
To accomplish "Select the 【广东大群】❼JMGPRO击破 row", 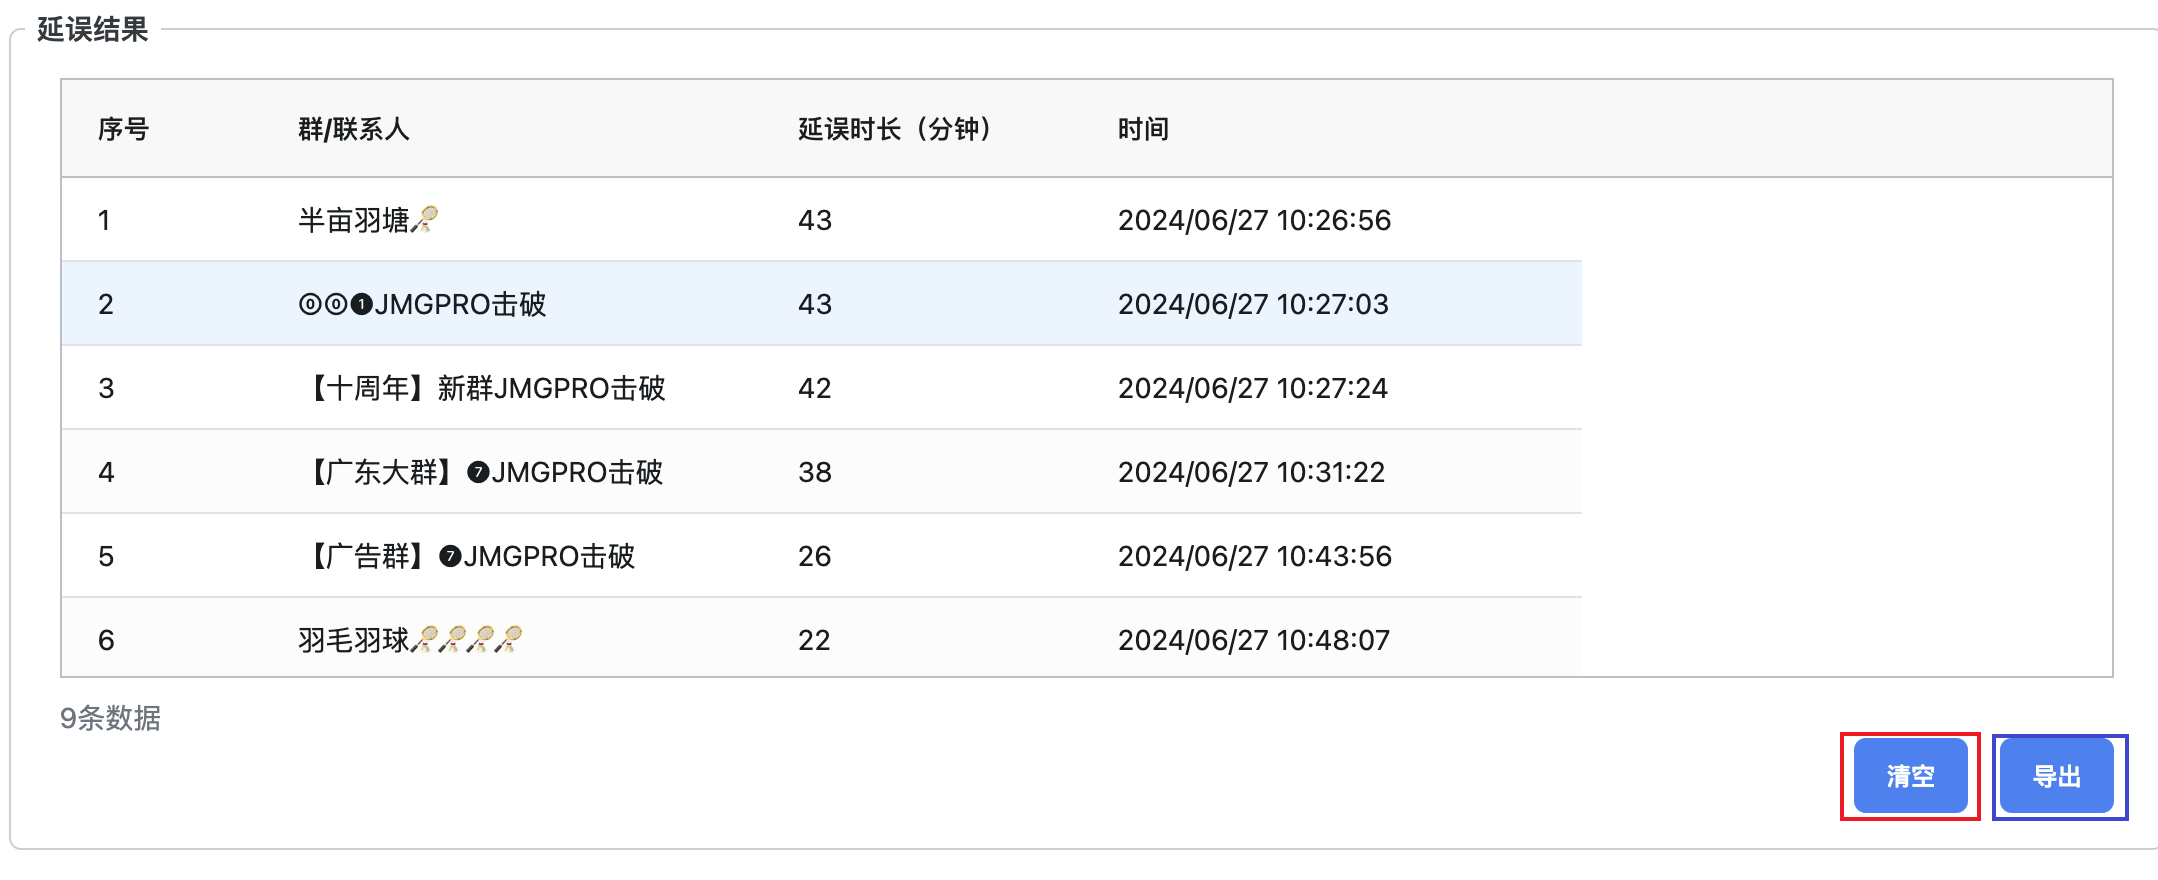I will pos(484,472).
